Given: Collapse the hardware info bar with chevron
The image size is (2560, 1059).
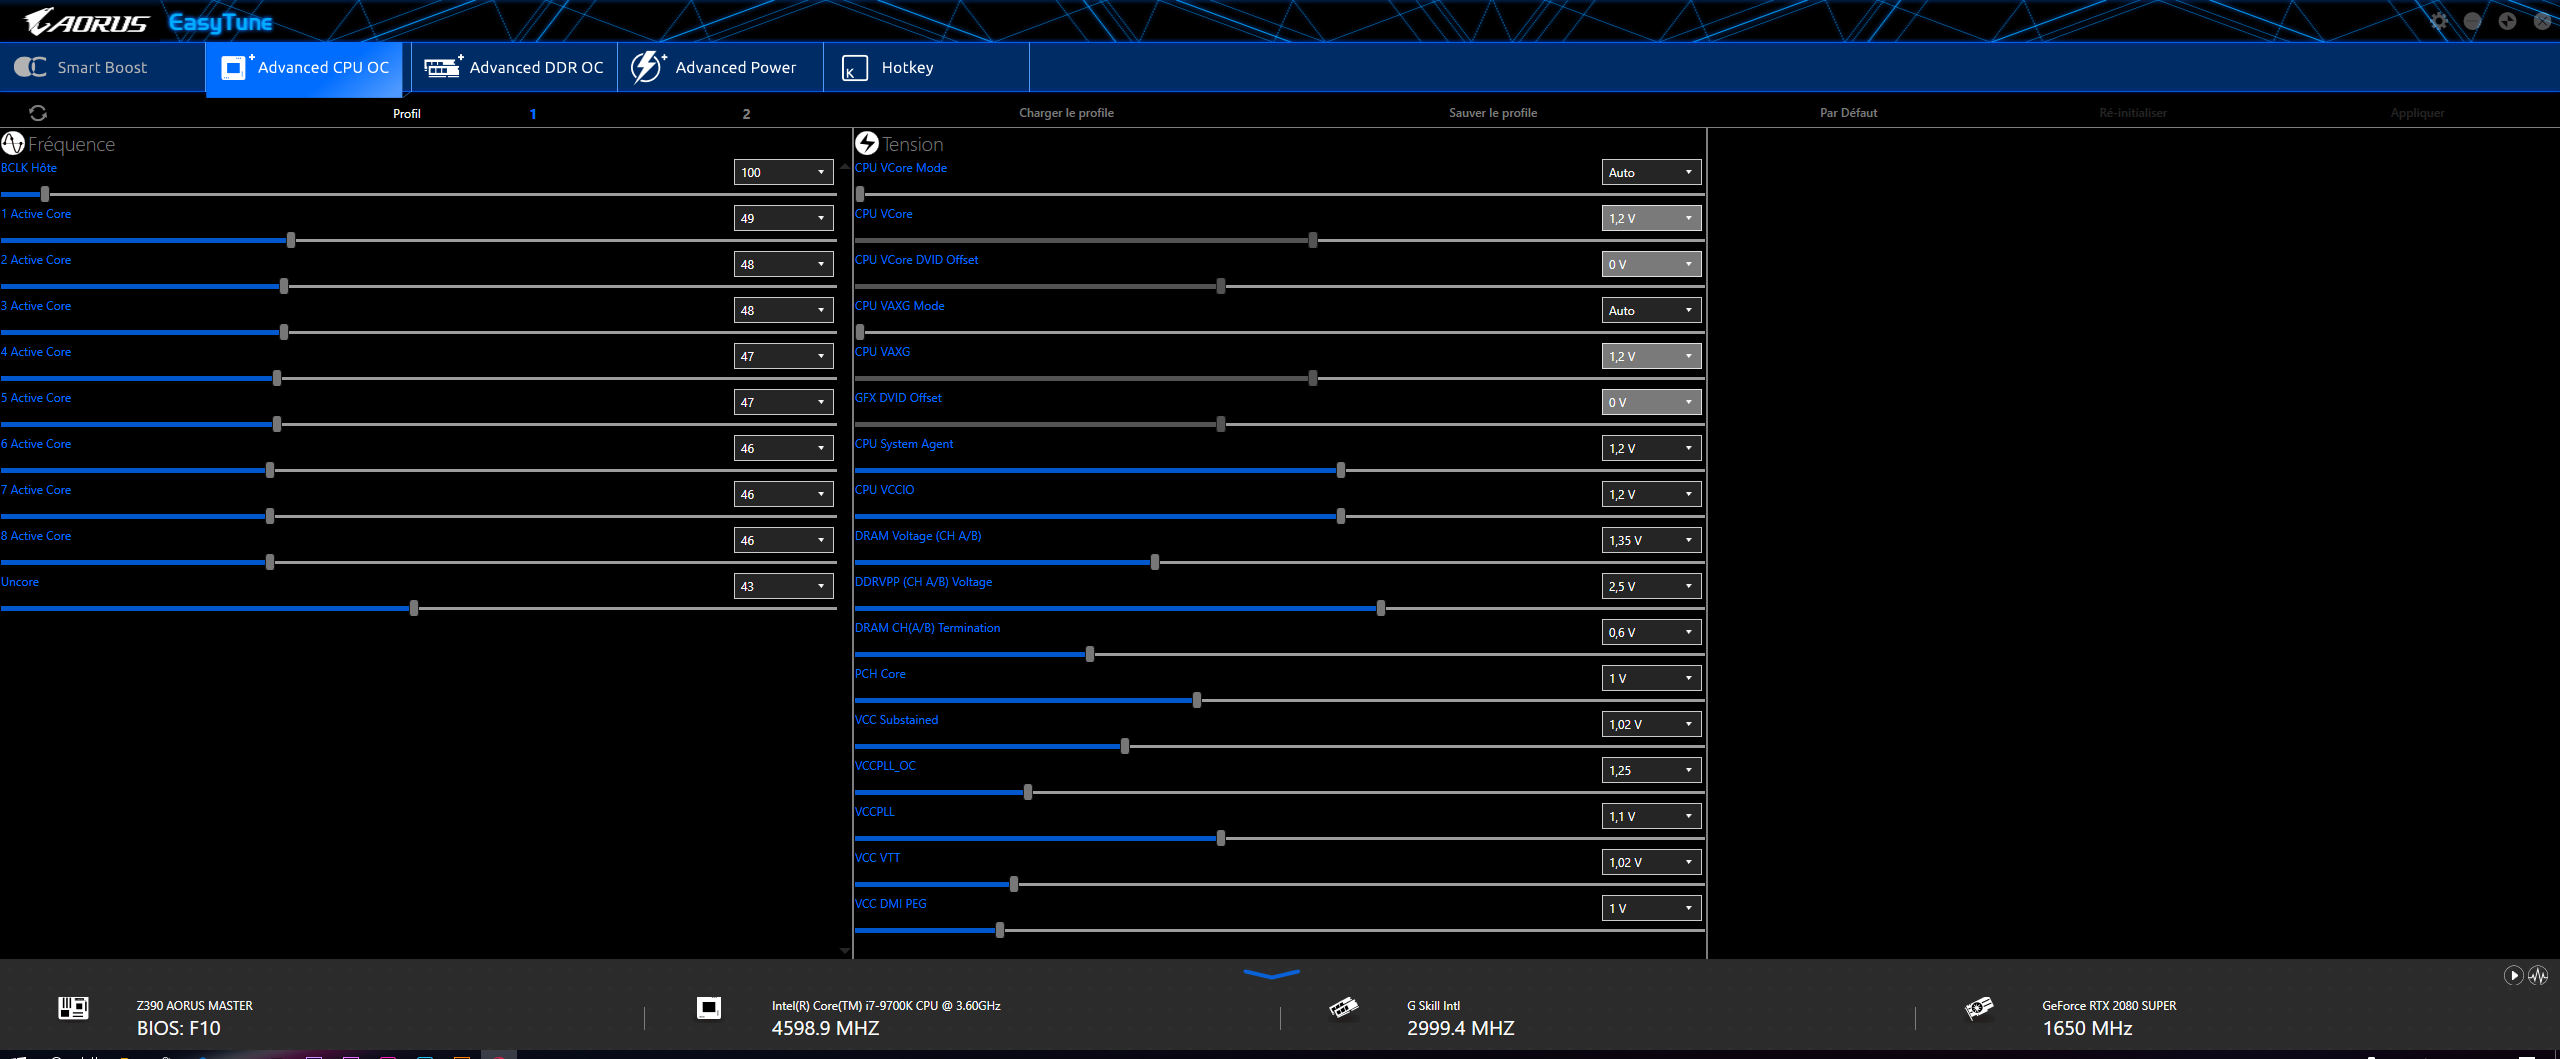Looking at the screenshot, I should [1271, 973].
